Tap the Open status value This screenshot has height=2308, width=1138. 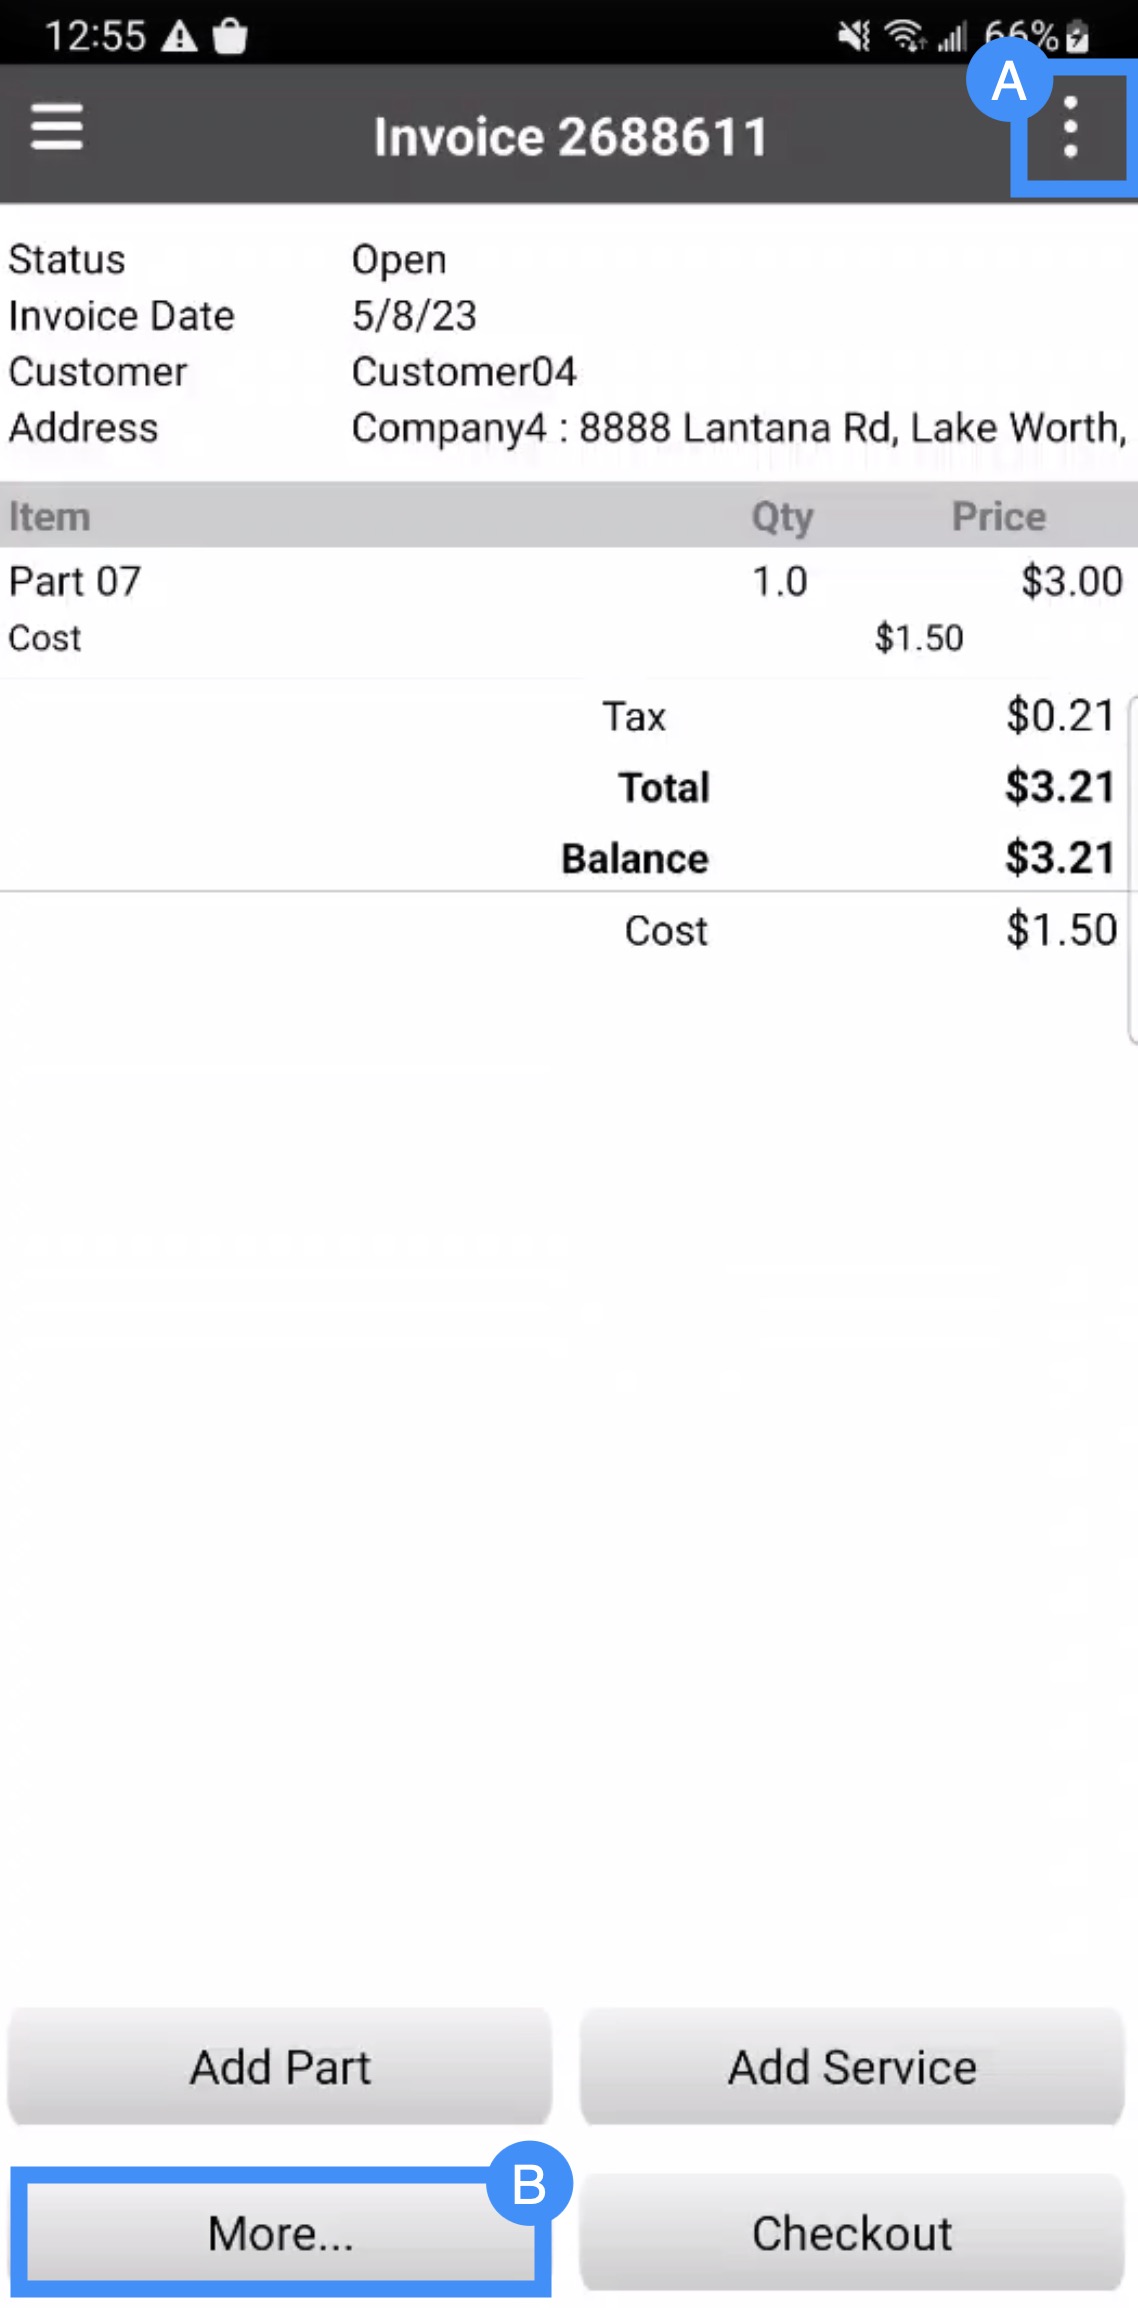pyautogui.click(x=399, y=260)
